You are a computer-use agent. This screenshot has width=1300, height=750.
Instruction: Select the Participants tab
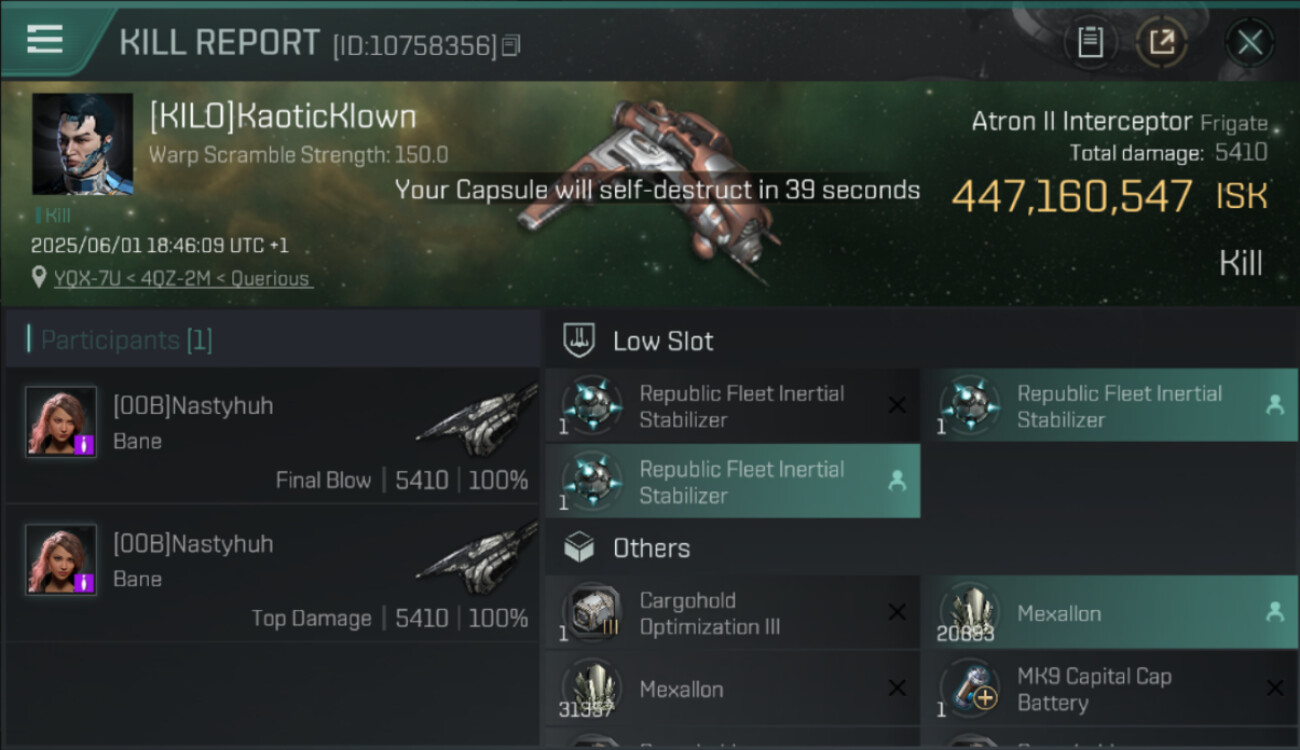[x=125, y=340]
